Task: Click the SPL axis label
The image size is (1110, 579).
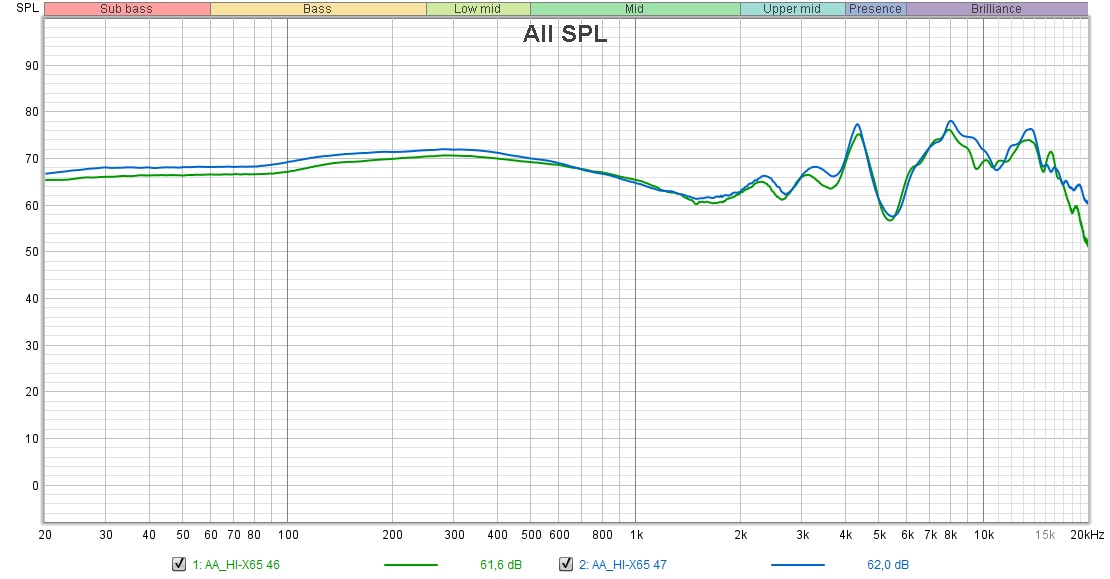Action: (x=28, y=8)
